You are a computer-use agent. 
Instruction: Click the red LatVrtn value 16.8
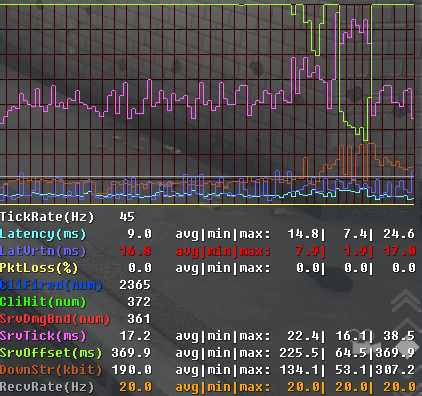[x=135, y=251]
